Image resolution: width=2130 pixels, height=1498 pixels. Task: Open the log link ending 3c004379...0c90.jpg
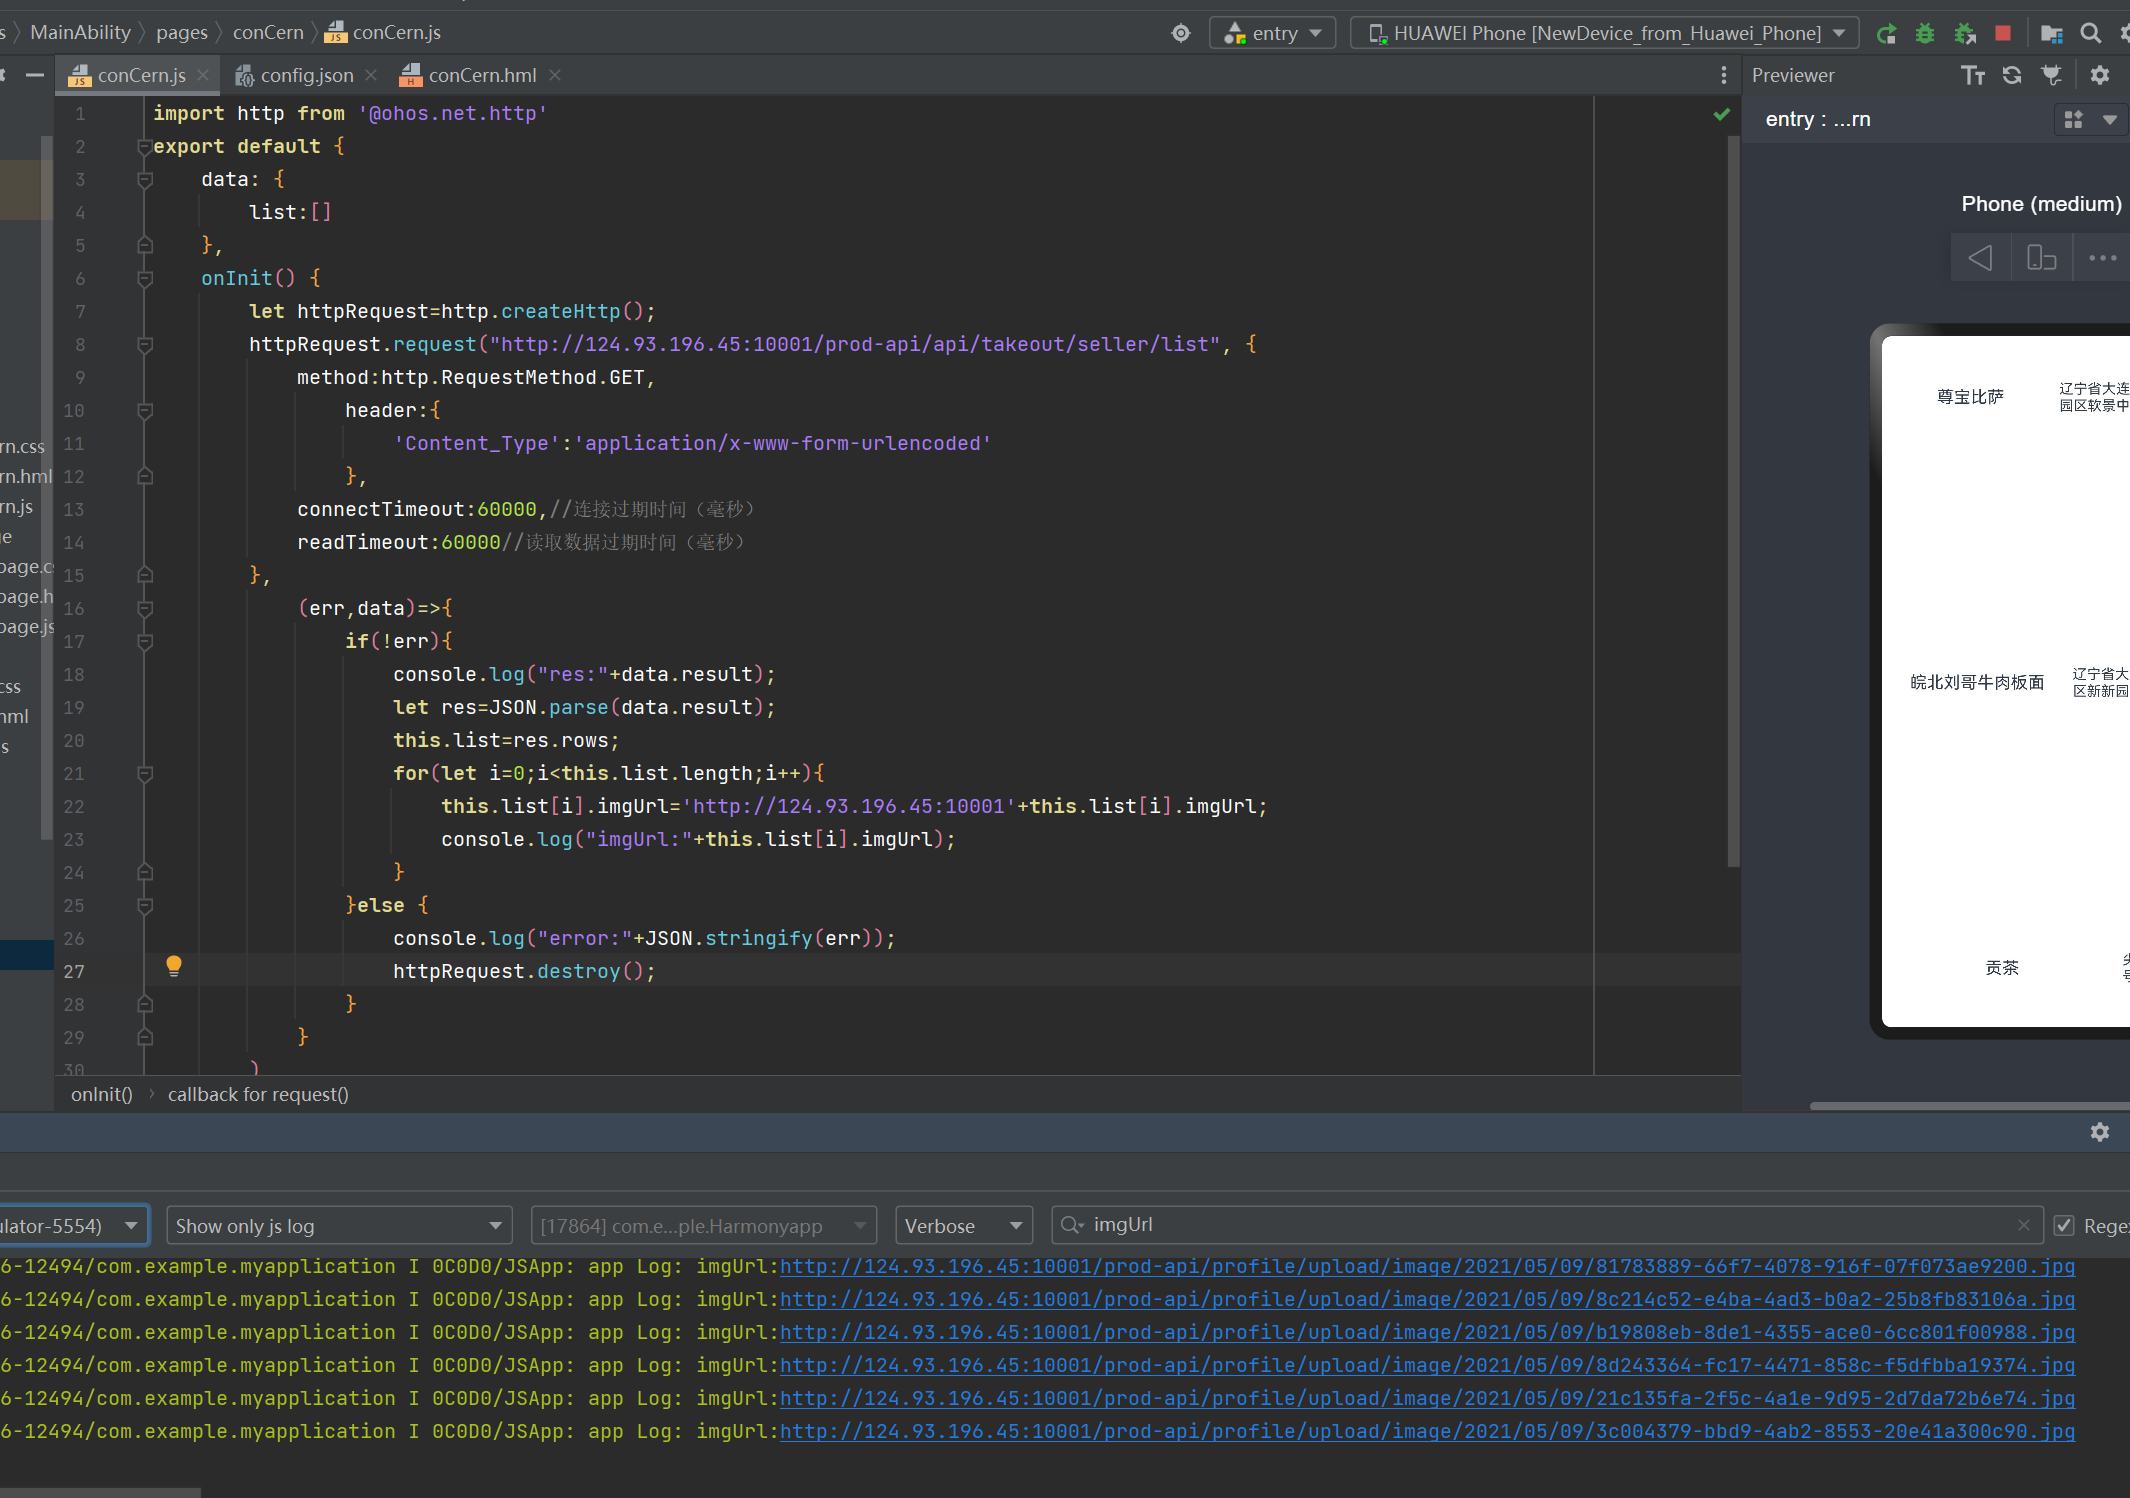click(1427, 1431)
